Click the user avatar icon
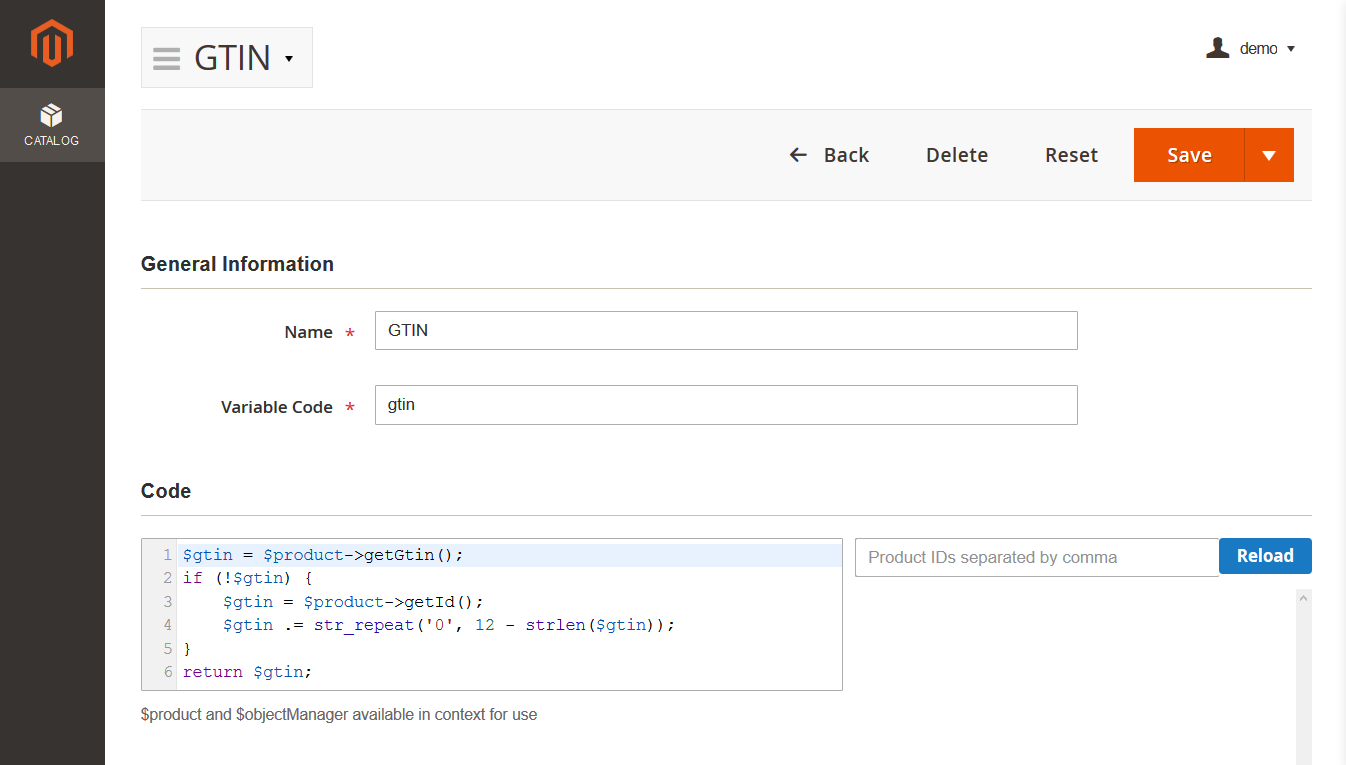This screenshot has height=765, width=1346. tap(1217, 48)
